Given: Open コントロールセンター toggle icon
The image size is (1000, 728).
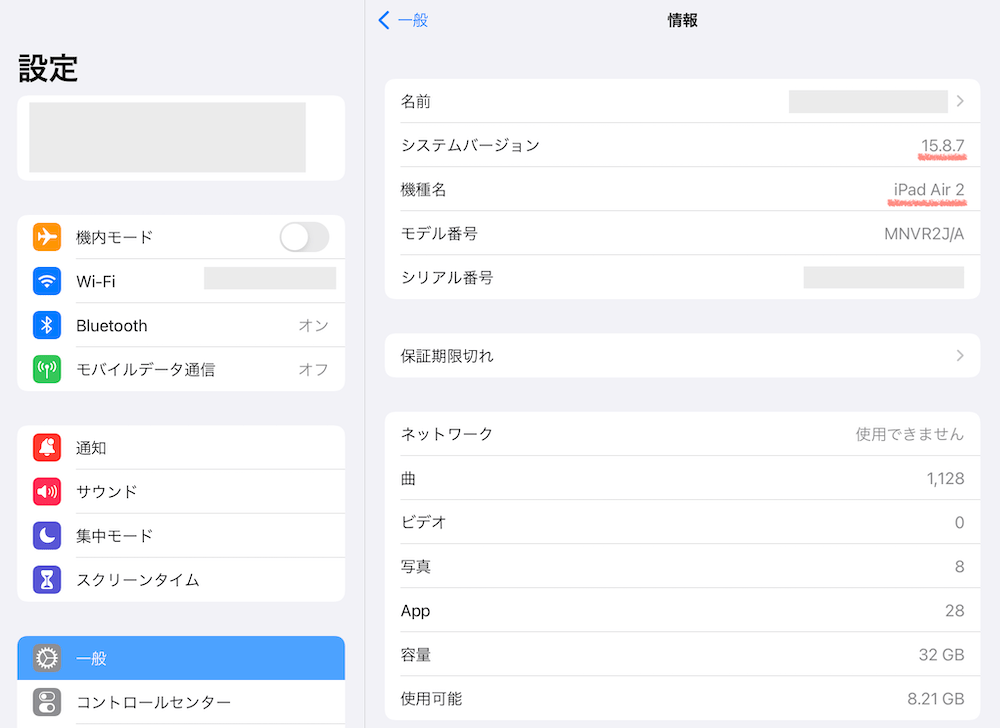Looking at the screenshot, I should (x=47, y=702).
